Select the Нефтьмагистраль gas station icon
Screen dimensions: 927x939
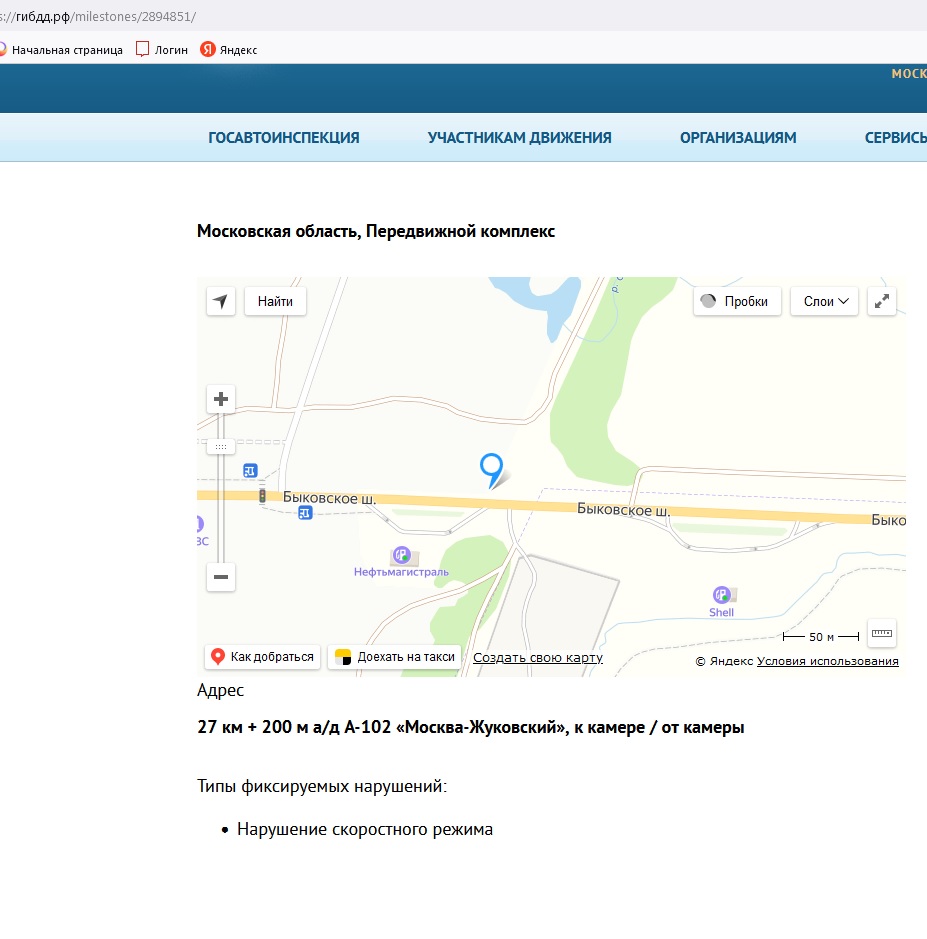pyautogui.click(x=402, y=555)
